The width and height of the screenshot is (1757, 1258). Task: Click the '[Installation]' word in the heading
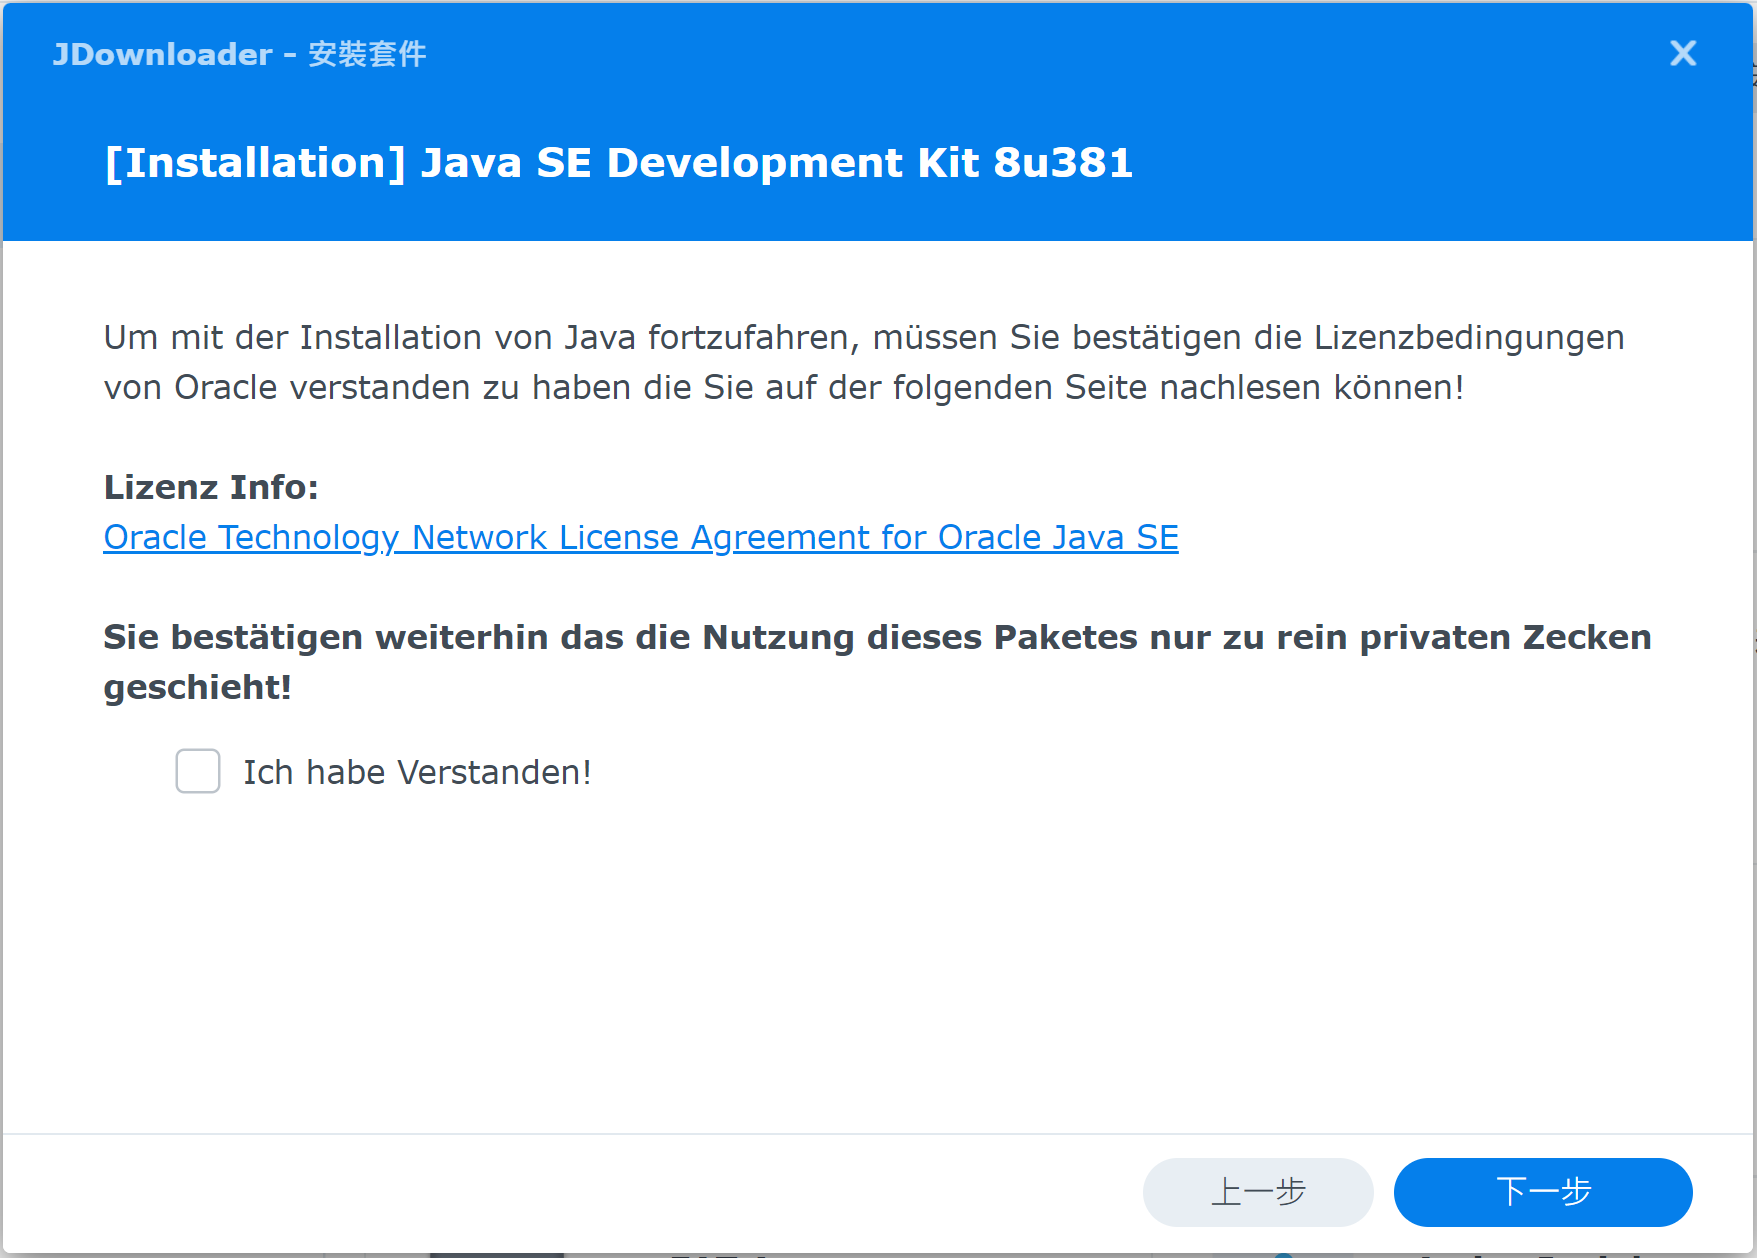(x=255, y=163)
